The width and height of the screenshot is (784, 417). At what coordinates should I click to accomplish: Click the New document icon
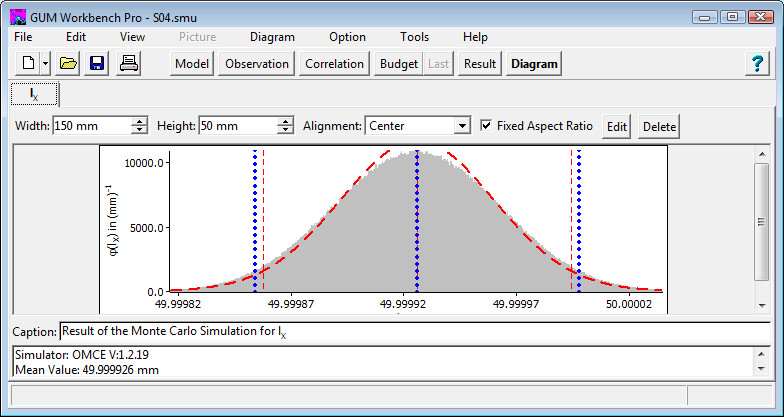[x=28, y=64]
